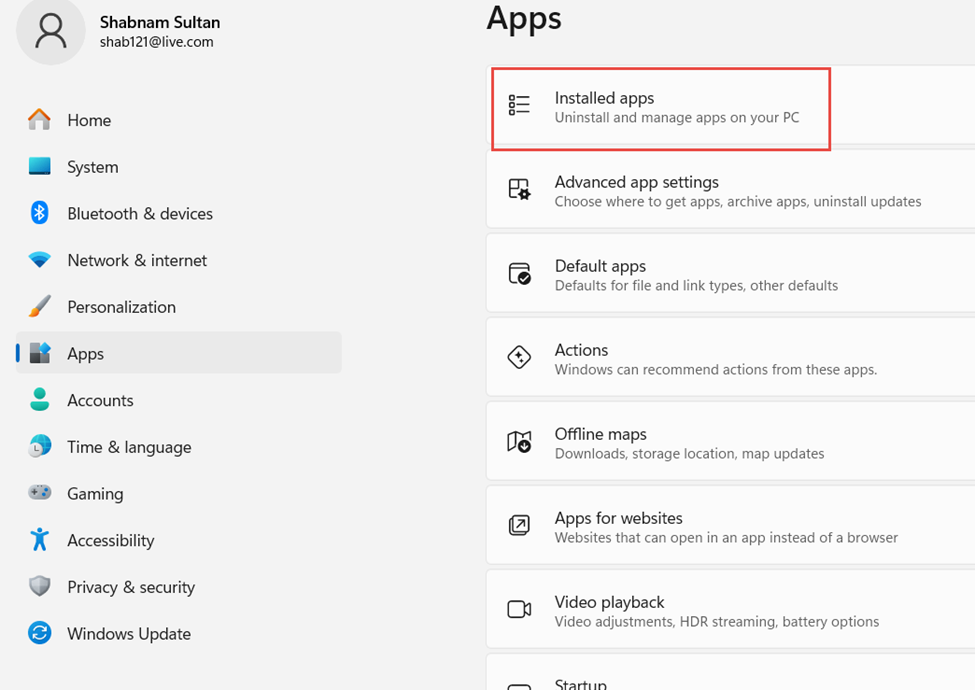Open Video playback settings
This screenshot has height=690, width=975.
click(731, 609)
